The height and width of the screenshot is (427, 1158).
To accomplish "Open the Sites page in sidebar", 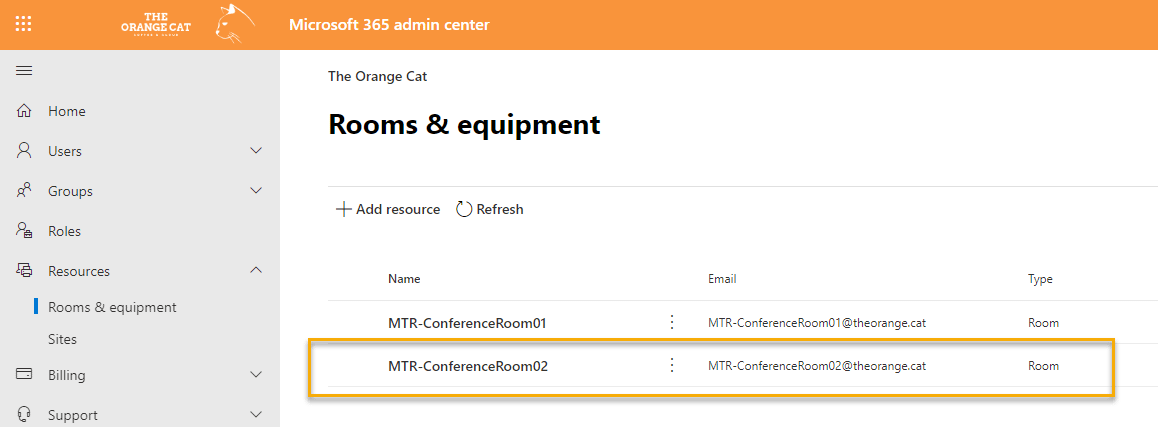I will click(x=63, y=340).
